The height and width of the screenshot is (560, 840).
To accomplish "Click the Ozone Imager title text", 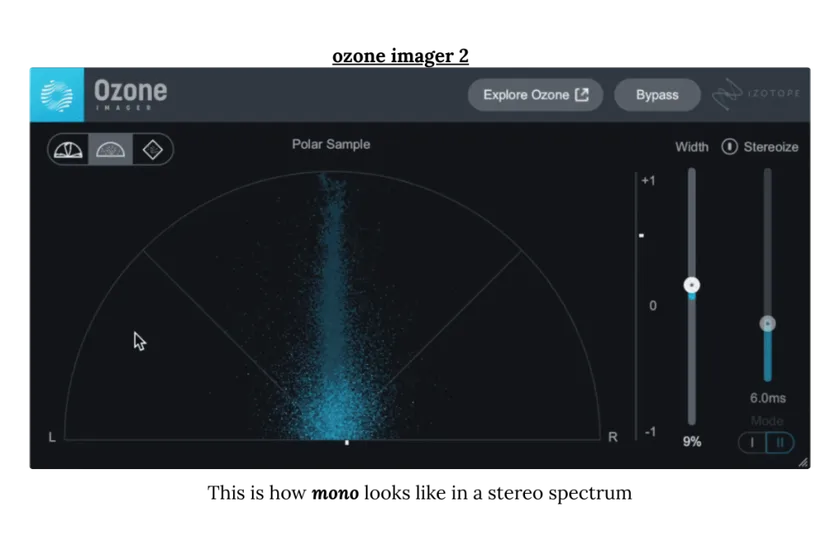I will [x=131, y=95].
